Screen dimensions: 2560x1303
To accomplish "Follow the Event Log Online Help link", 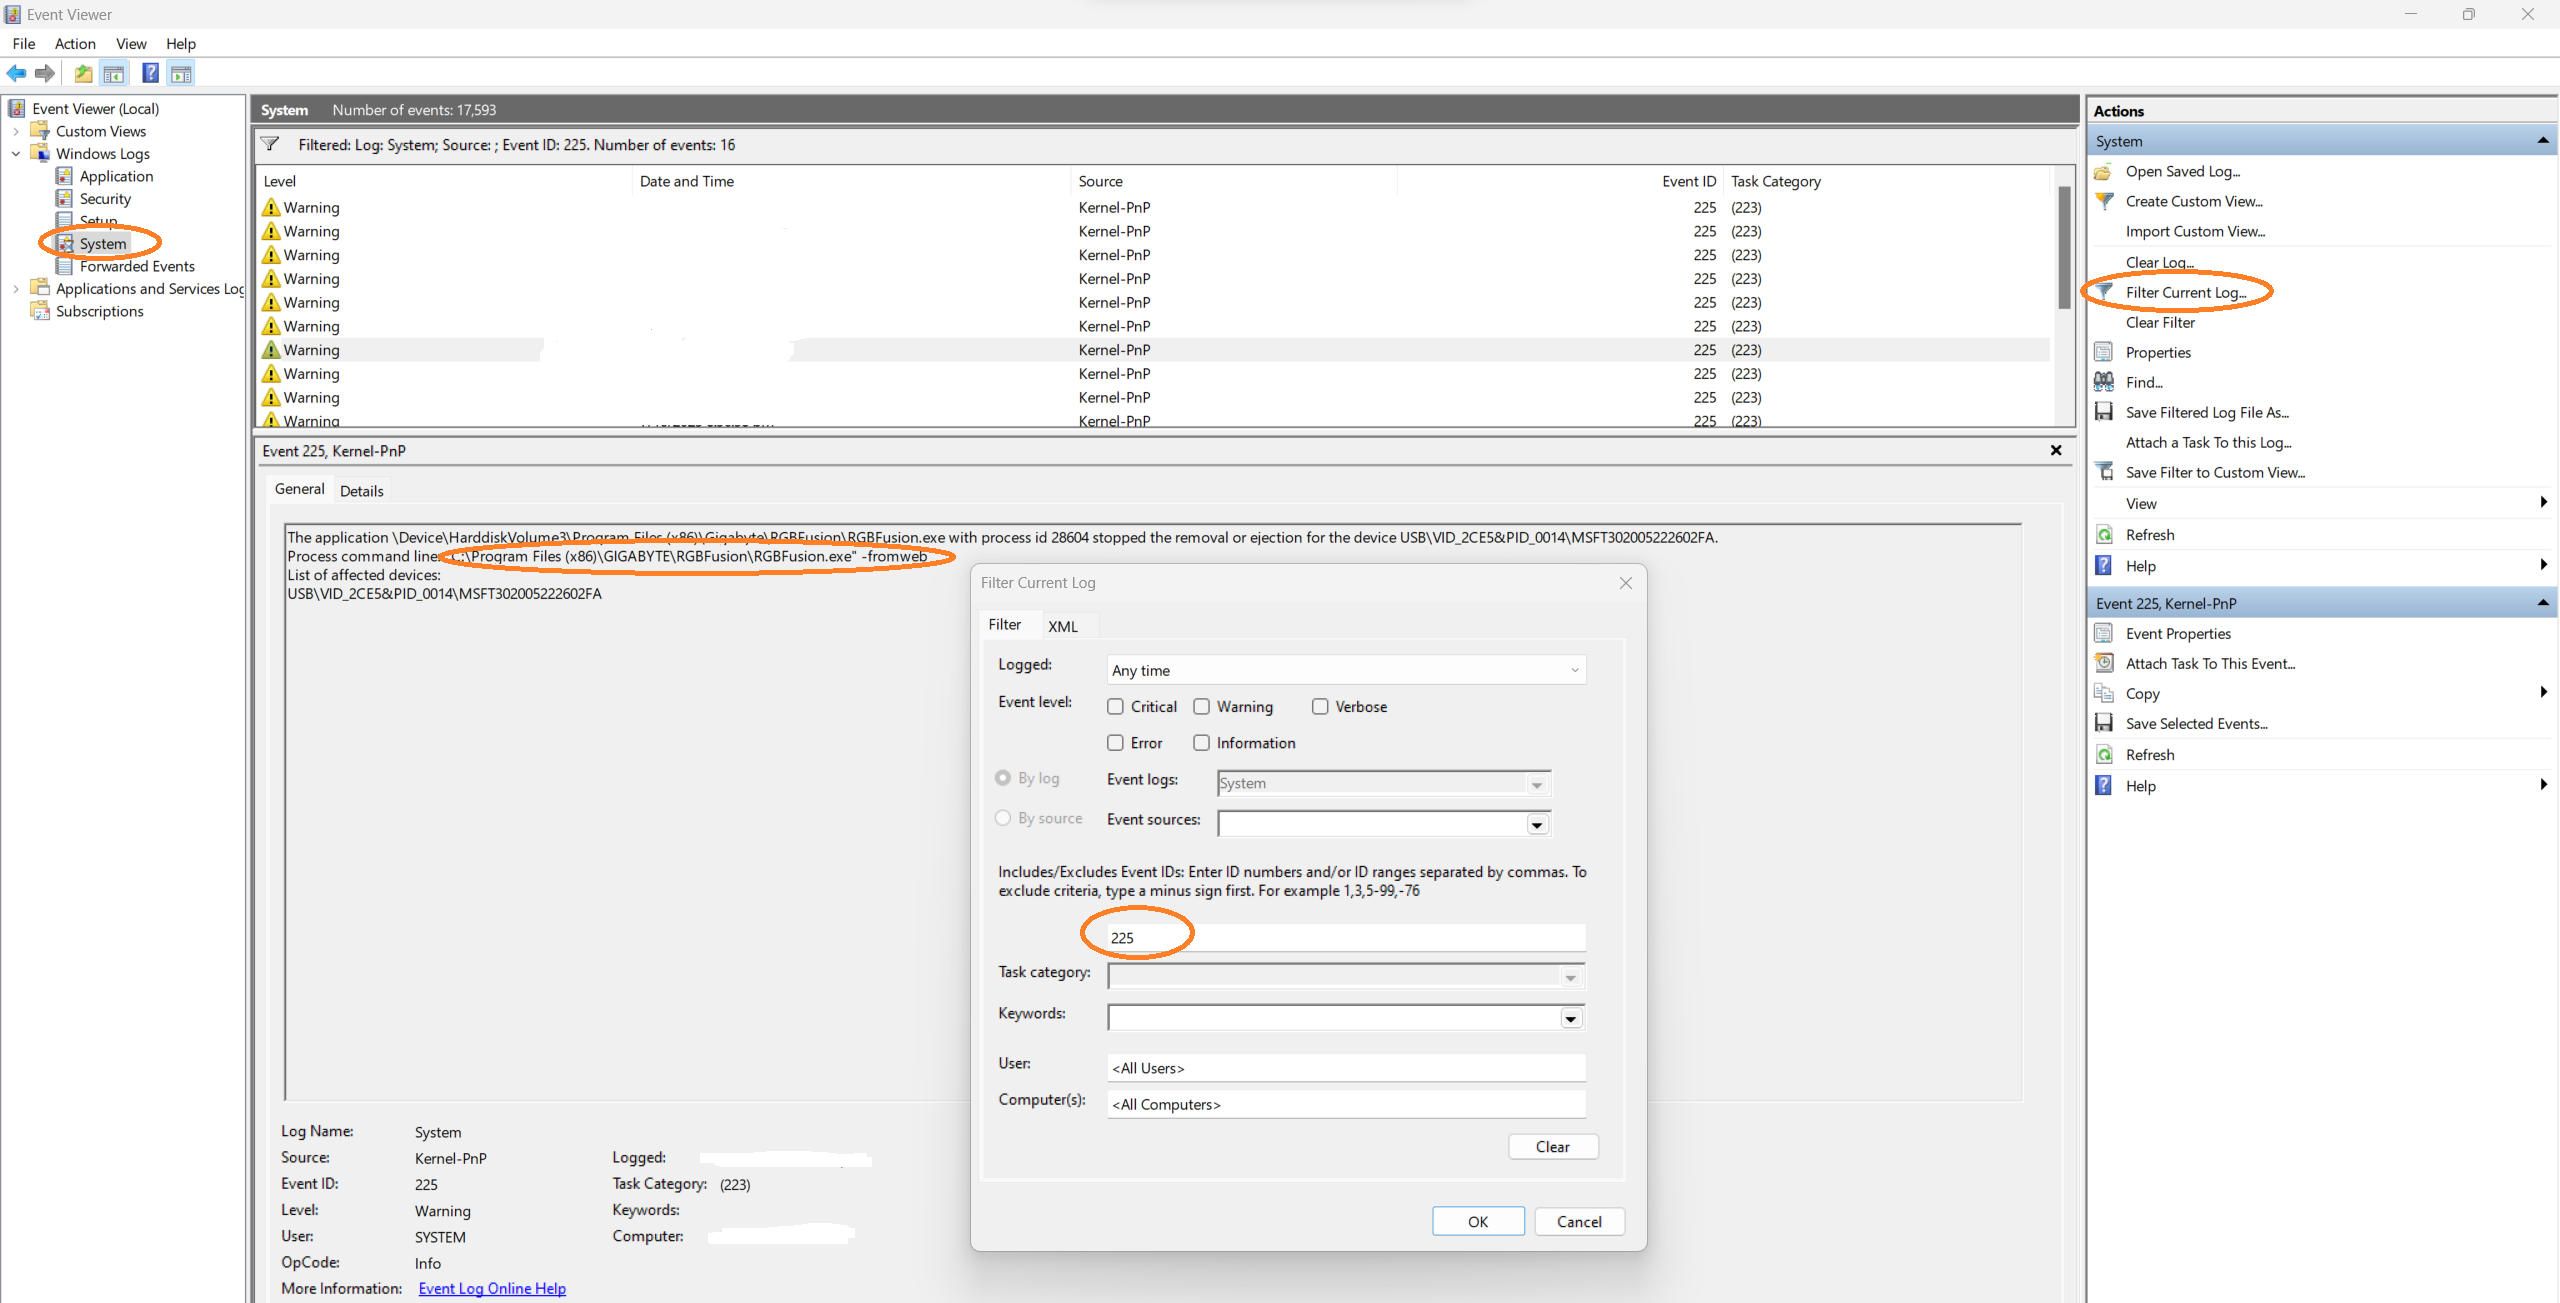I will [x=491, y=1288].
